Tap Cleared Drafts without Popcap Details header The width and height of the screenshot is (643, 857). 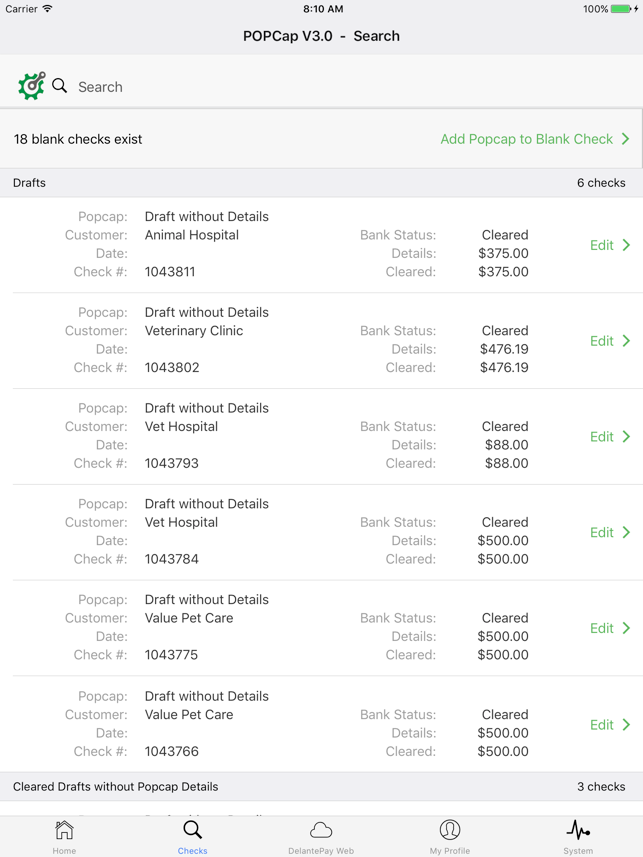coord(116,787)
